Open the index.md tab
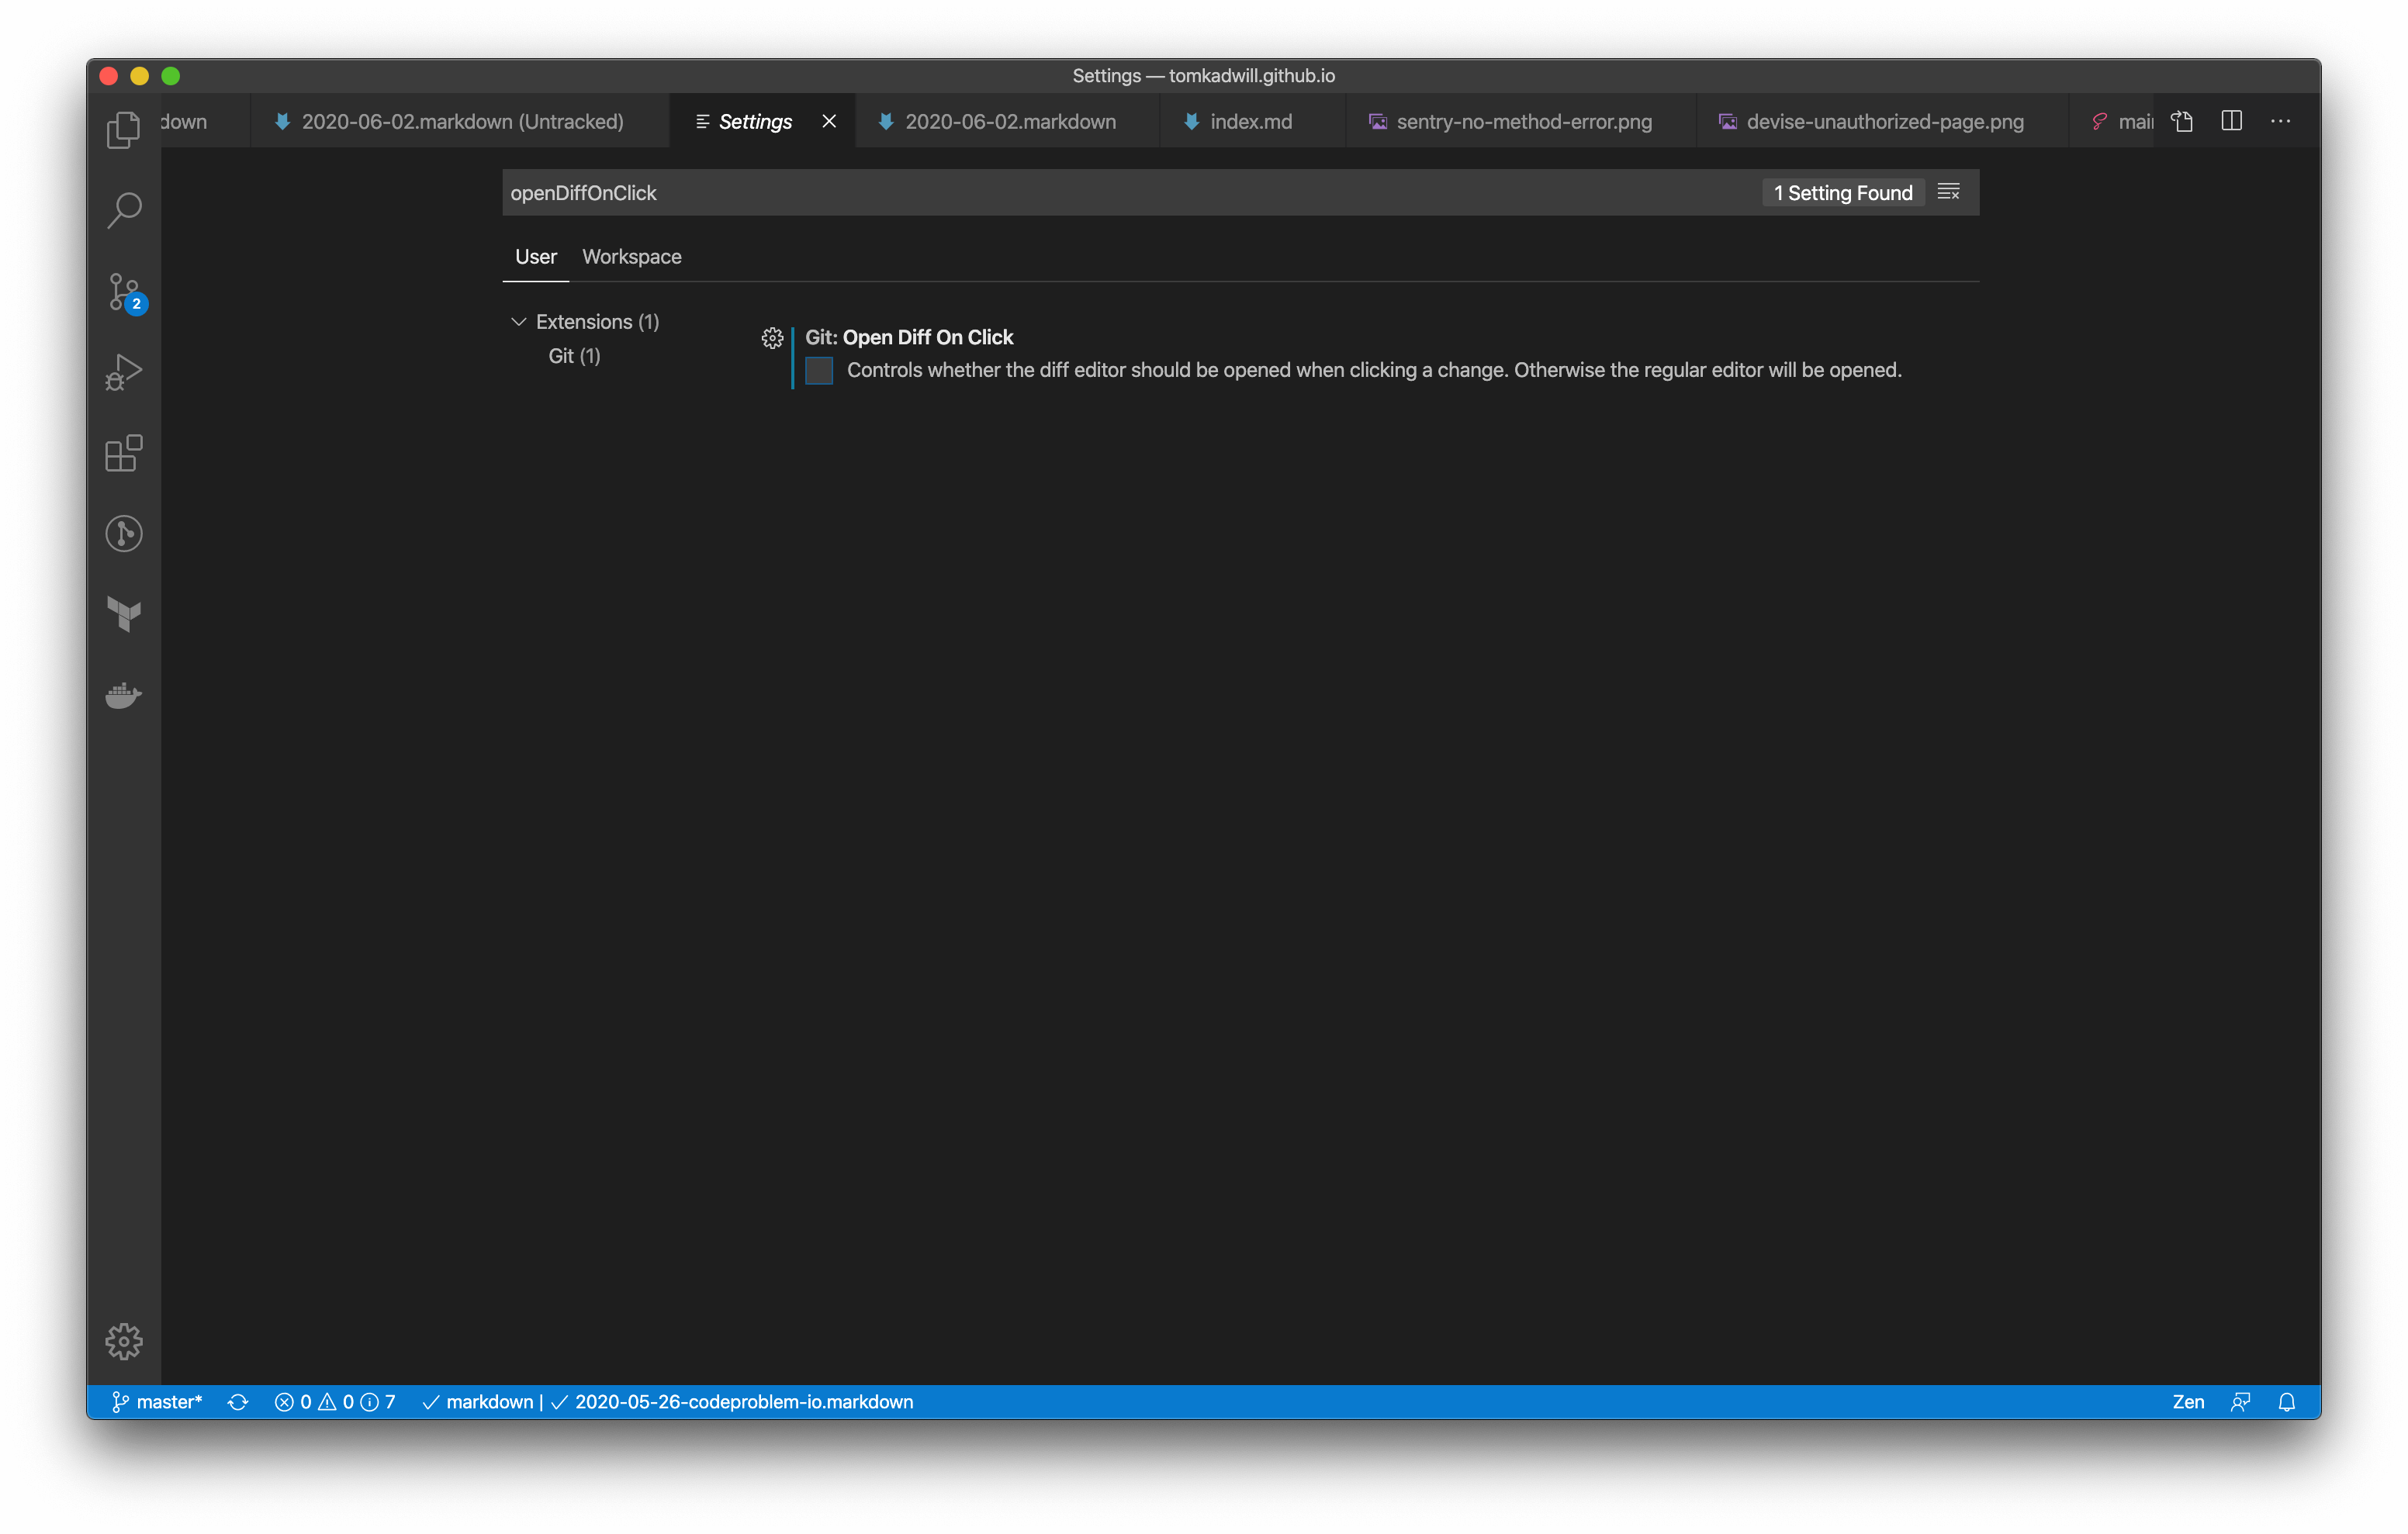 (1253, 121)
